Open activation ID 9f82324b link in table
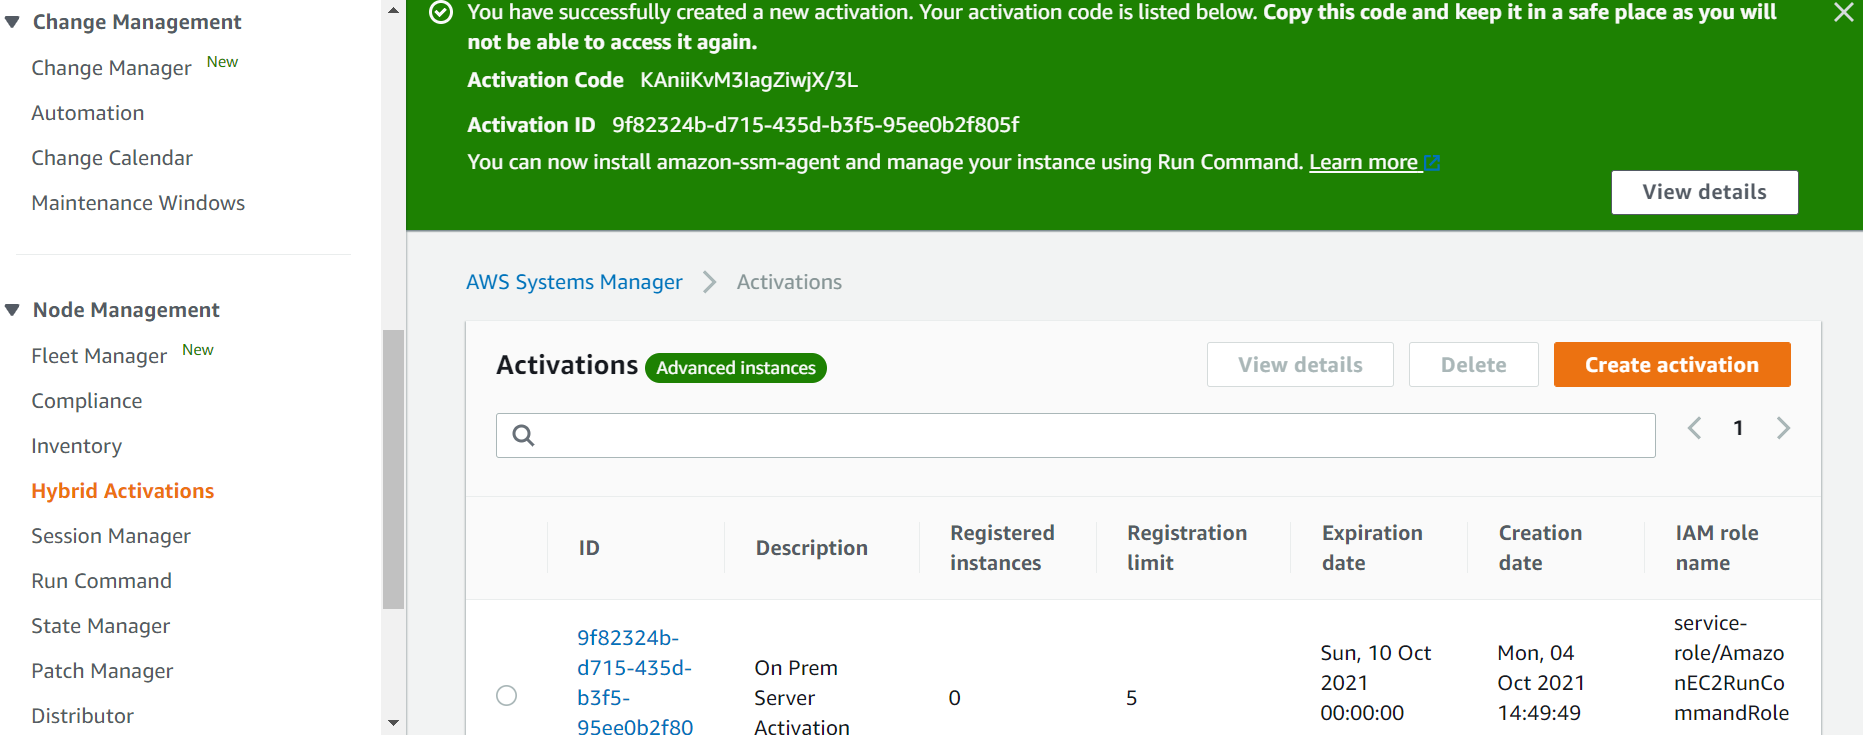Image resolution: width=1863 pixels, height=735 pixels. 635,682
